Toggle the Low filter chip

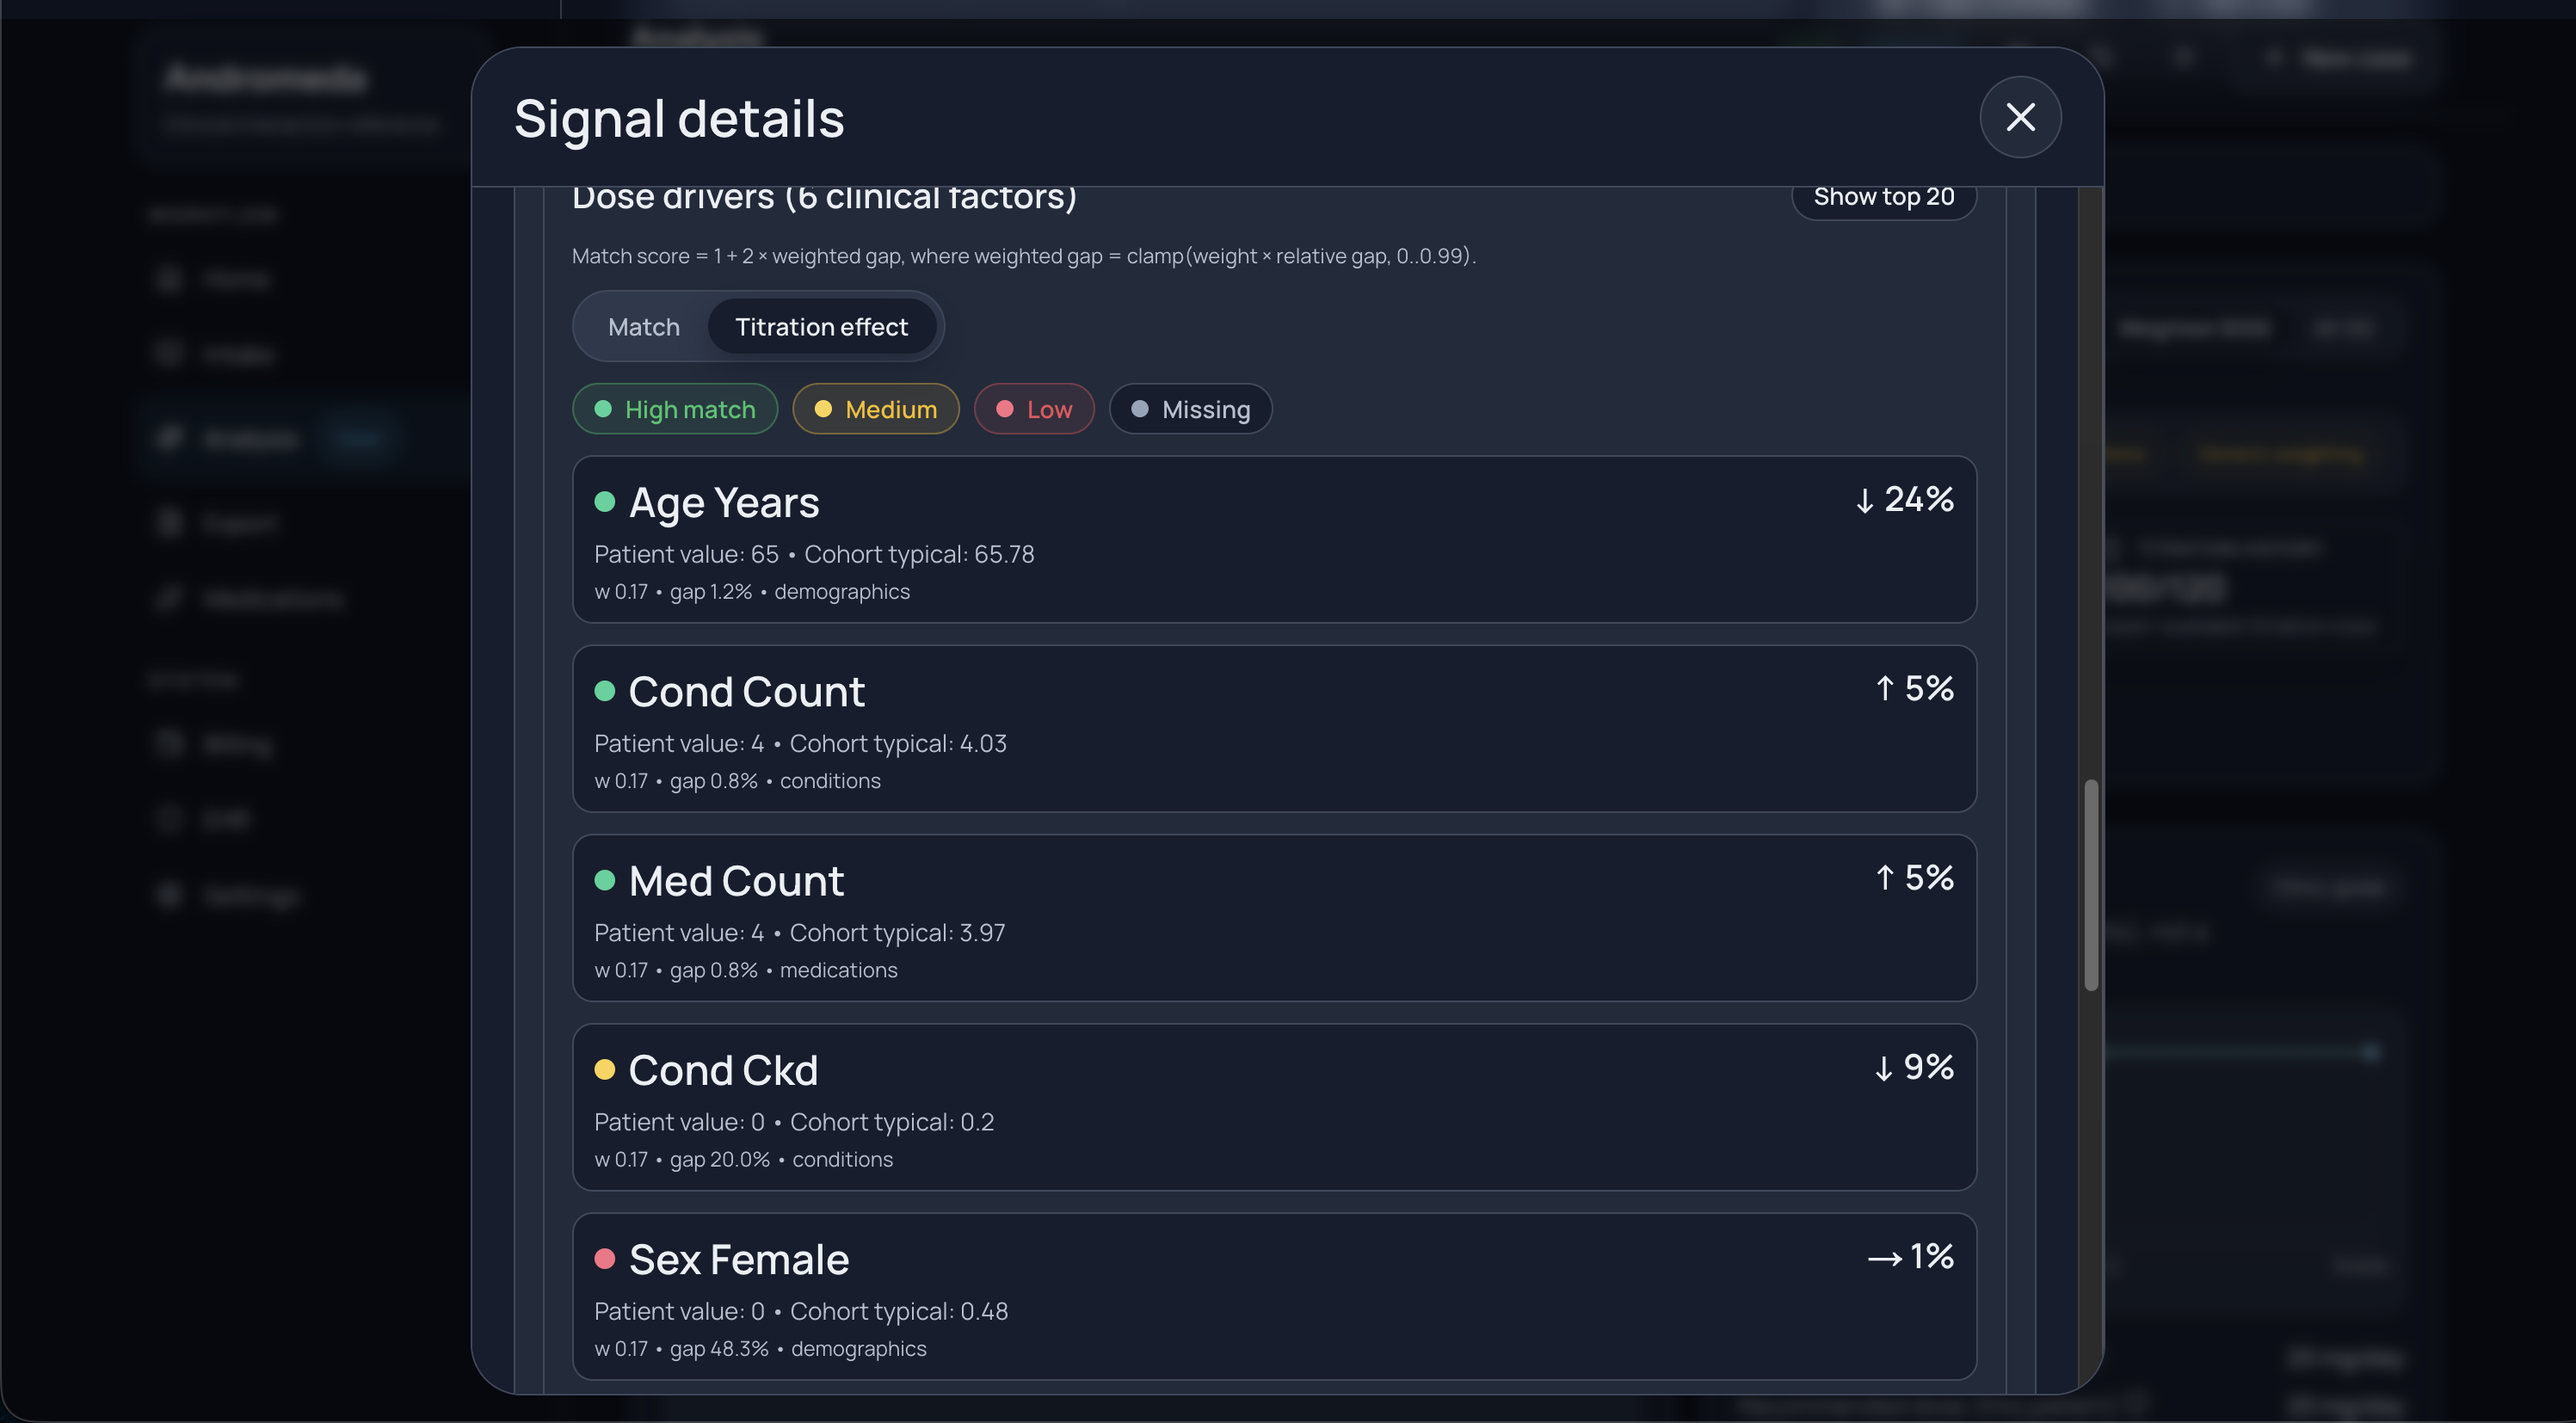coord(1033,409)
